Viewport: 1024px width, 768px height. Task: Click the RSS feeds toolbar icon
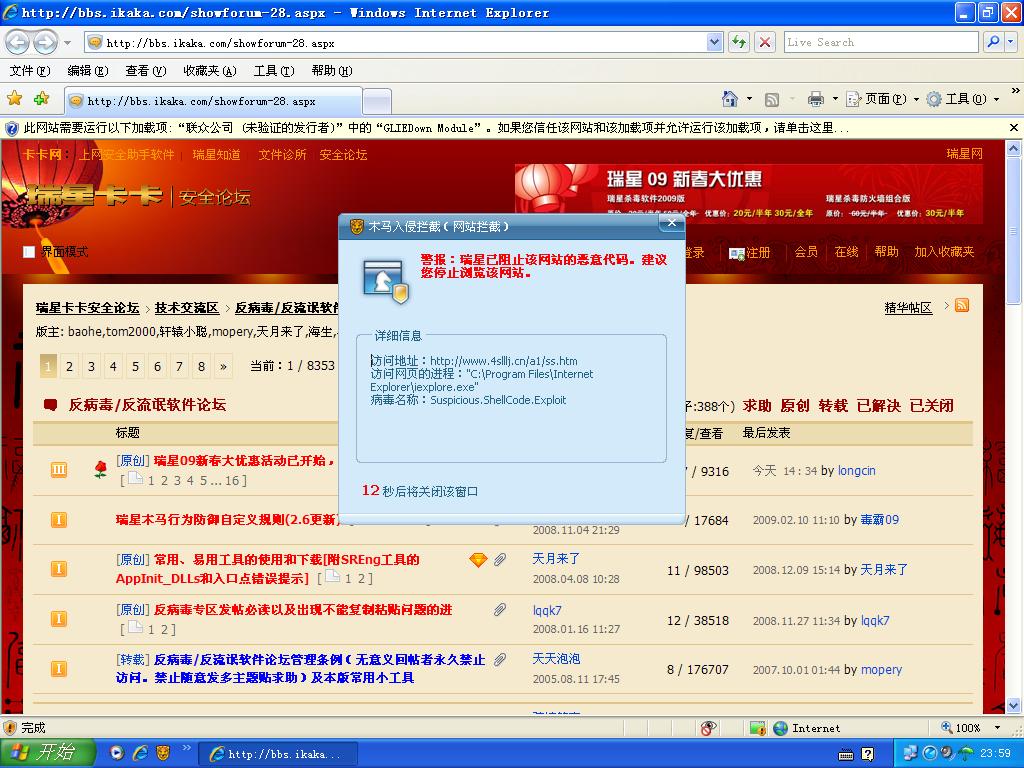tap(772, 99)
